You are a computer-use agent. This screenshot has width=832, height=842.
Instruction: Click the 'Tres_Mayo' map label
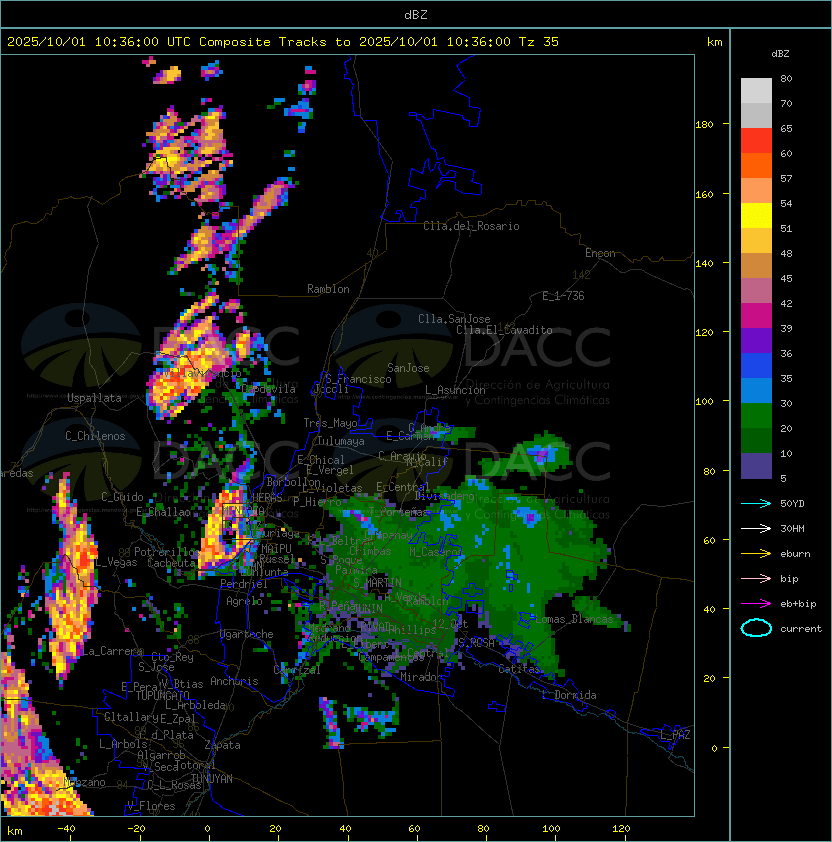[x=330, y=423]
